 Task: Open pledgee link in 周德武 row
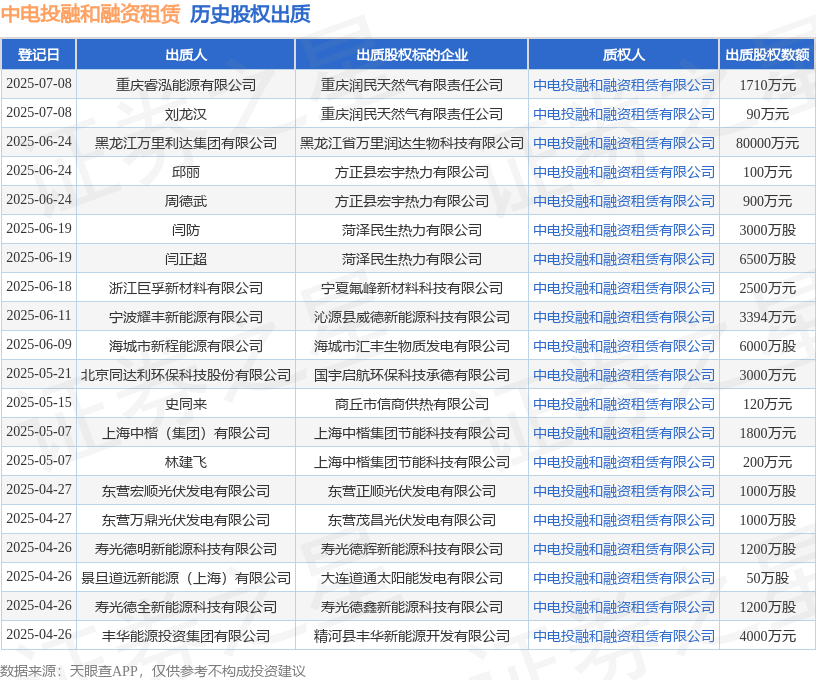(623, 201)
